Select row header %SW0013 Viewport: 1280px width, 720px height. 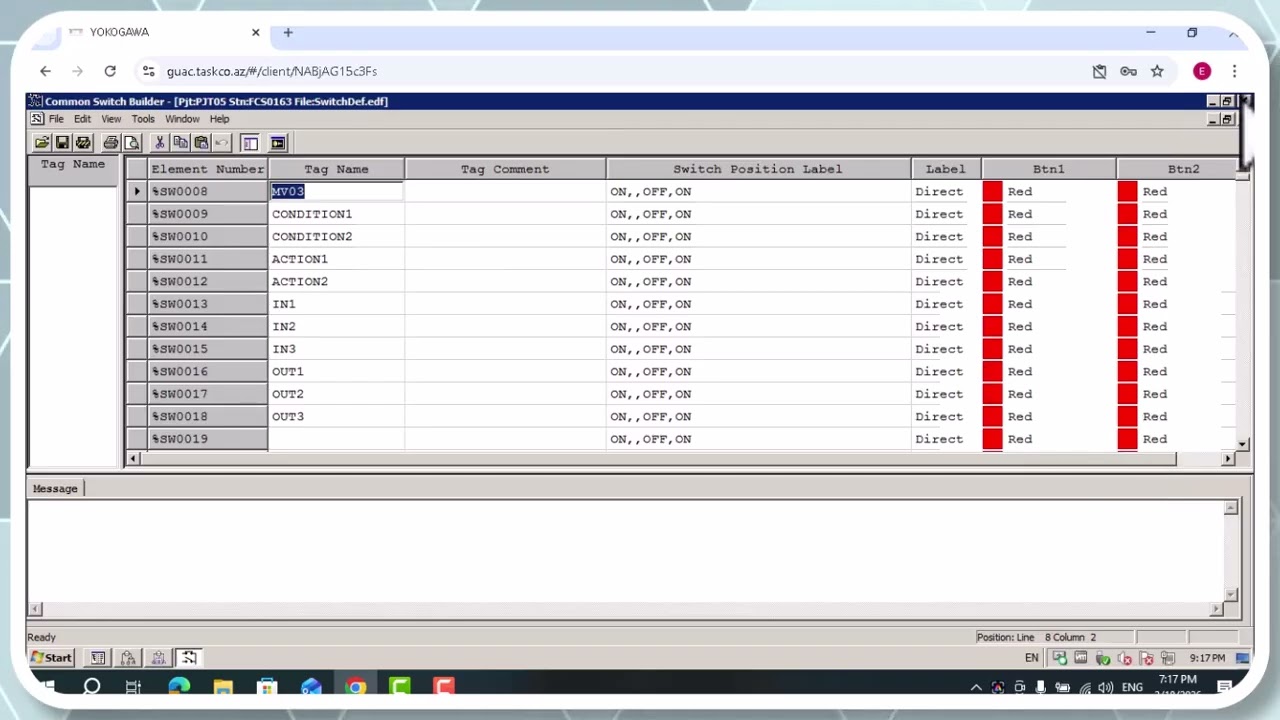[x=207, y=304]
